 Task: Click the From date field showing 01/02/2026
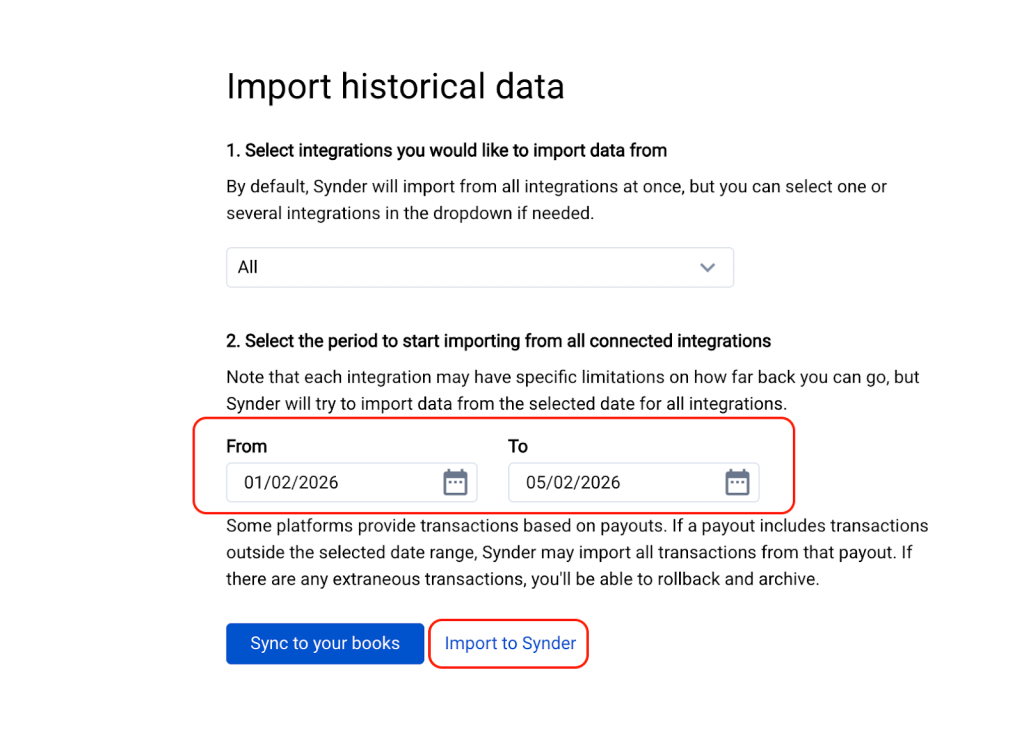pos(330,482)
